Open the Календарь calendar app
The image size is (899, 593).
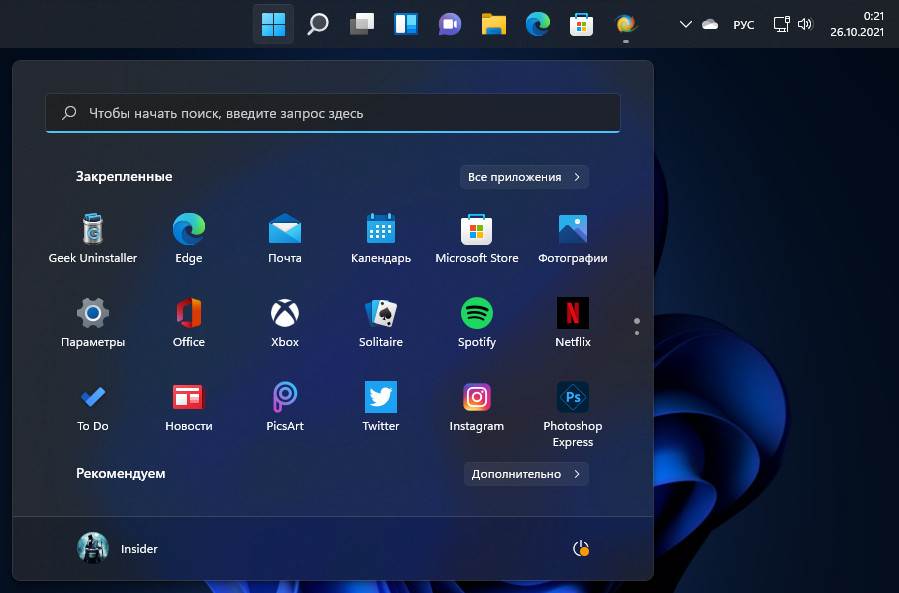(x=381, y=238)
